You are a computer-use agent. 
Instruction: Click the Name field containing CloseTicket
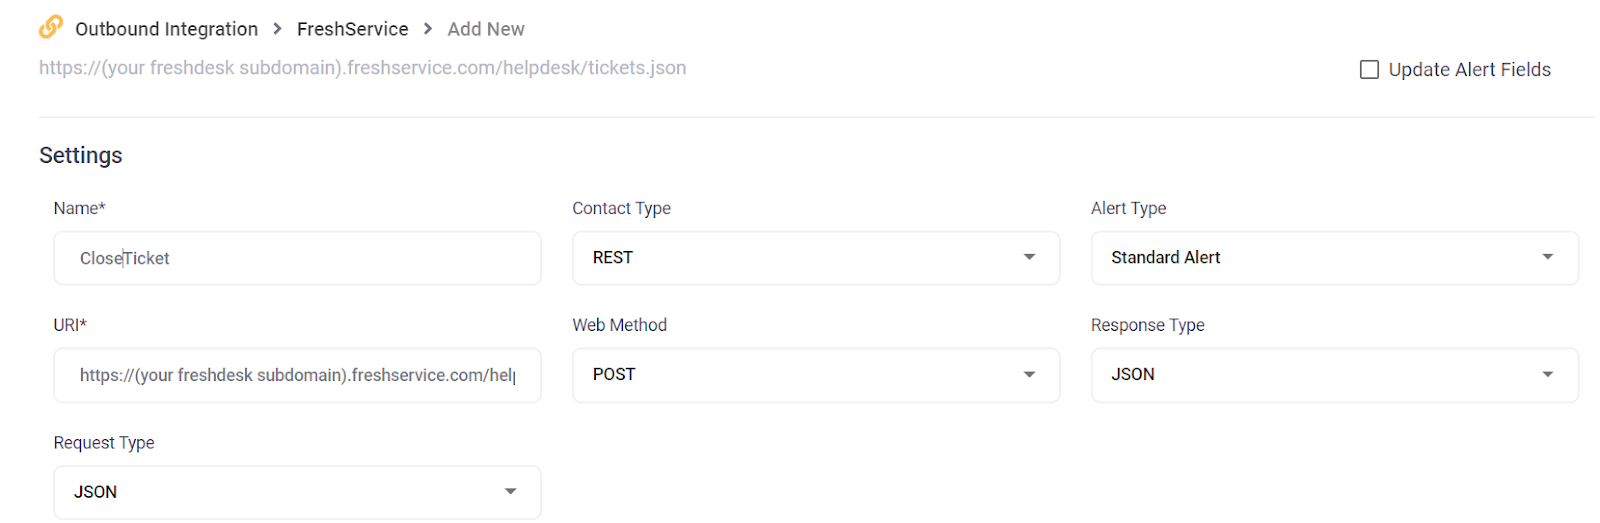pyautogui.click(x=297, y=258)
